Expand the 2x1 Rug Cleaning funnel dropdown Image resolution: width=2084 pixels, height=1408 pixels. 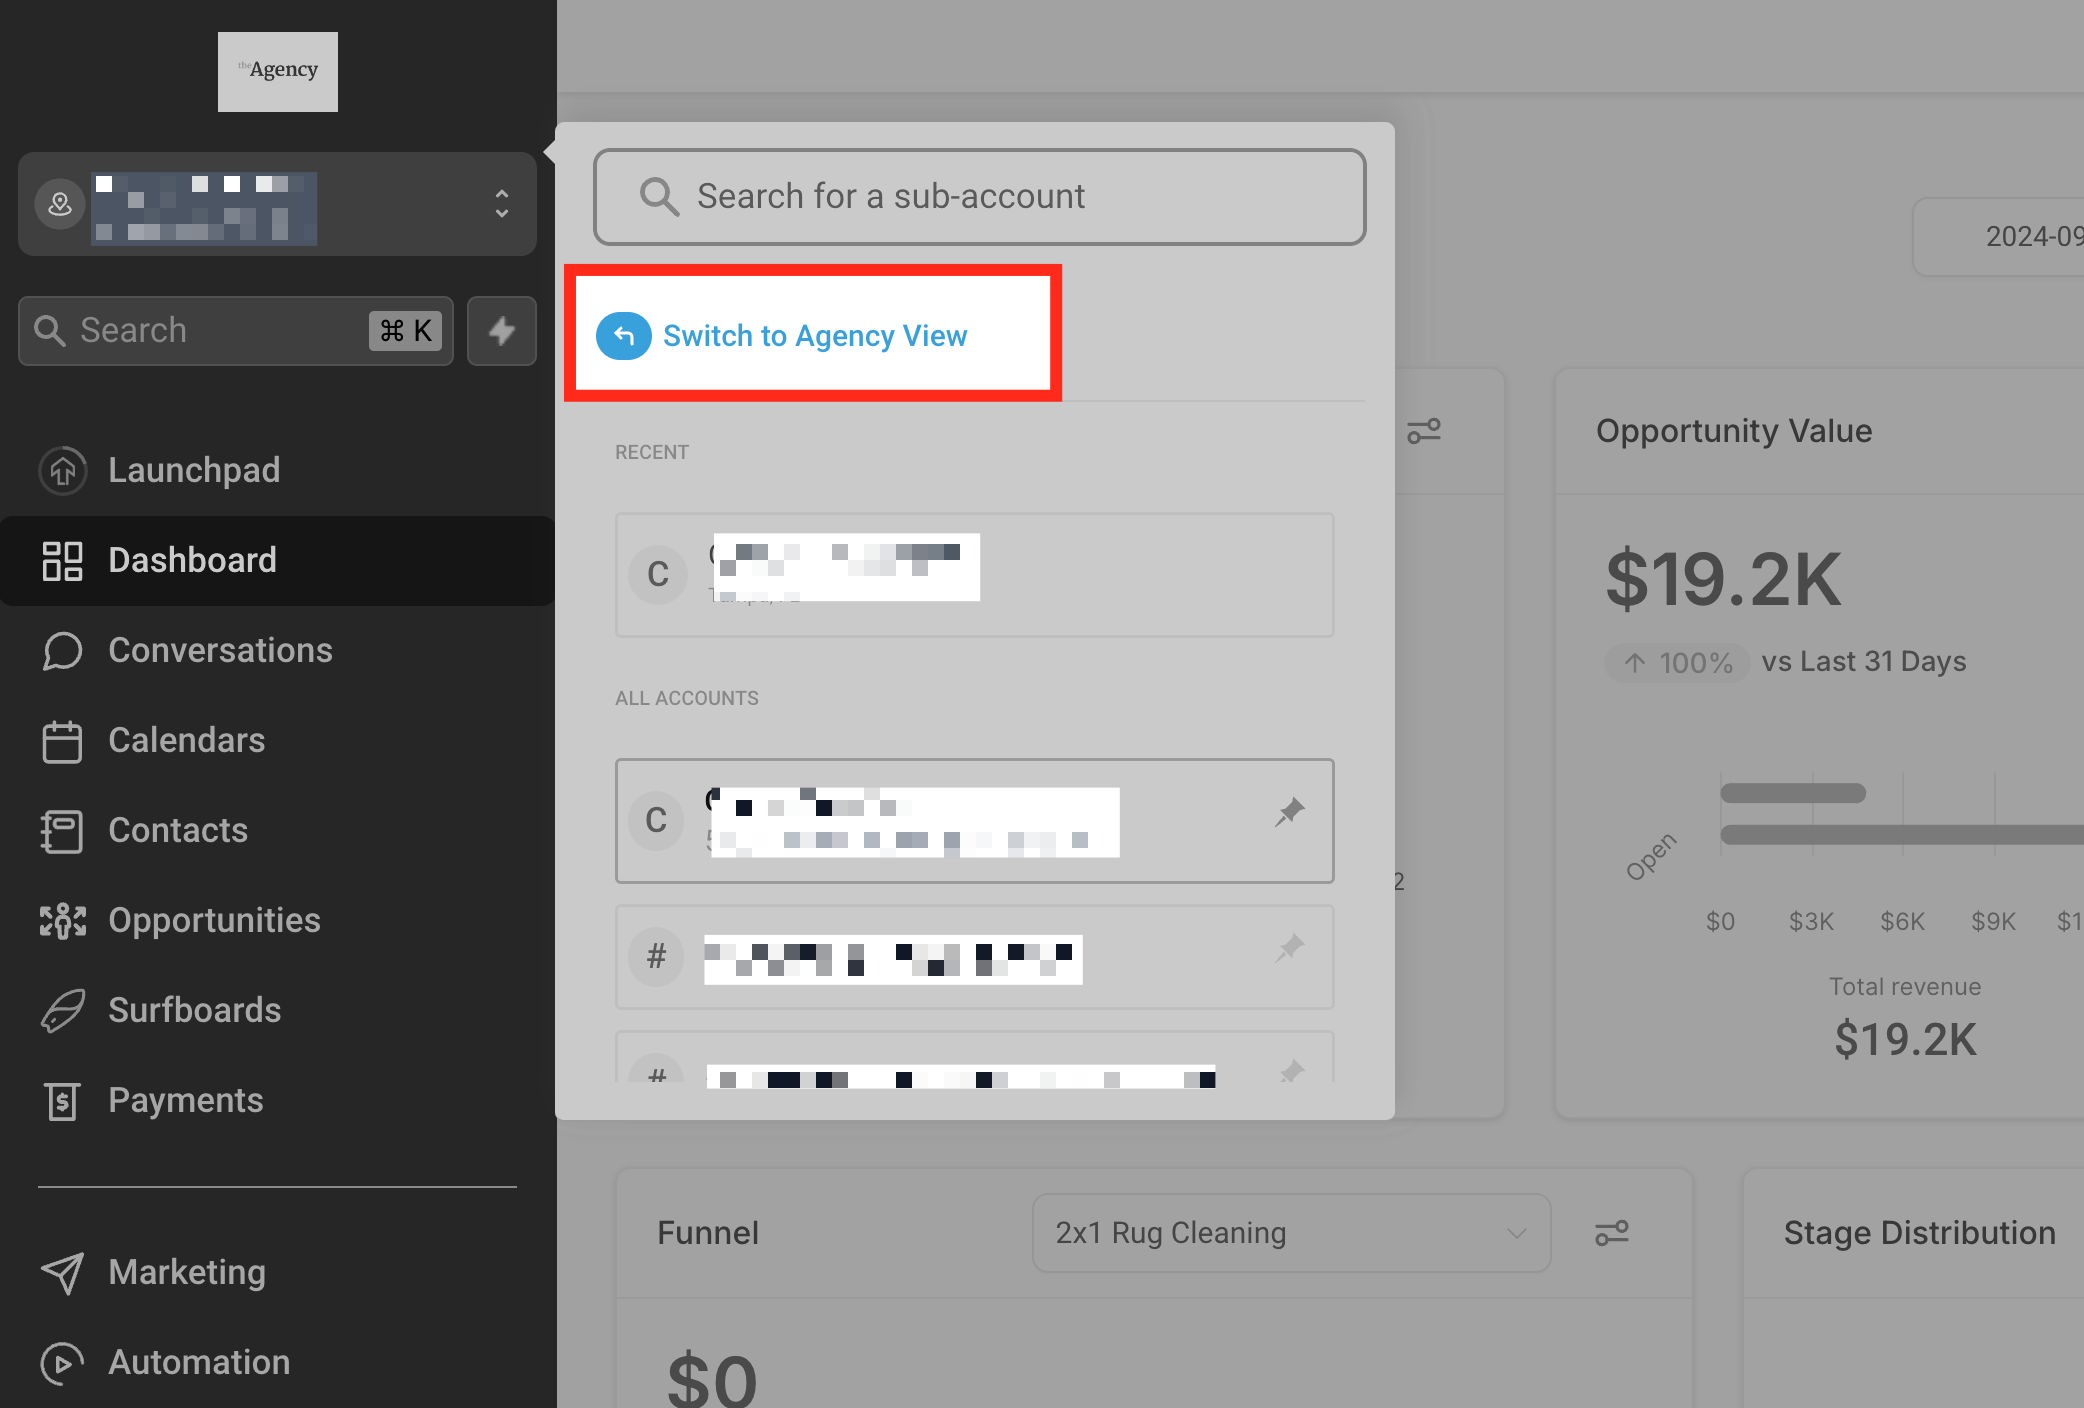(1291, 1233)
